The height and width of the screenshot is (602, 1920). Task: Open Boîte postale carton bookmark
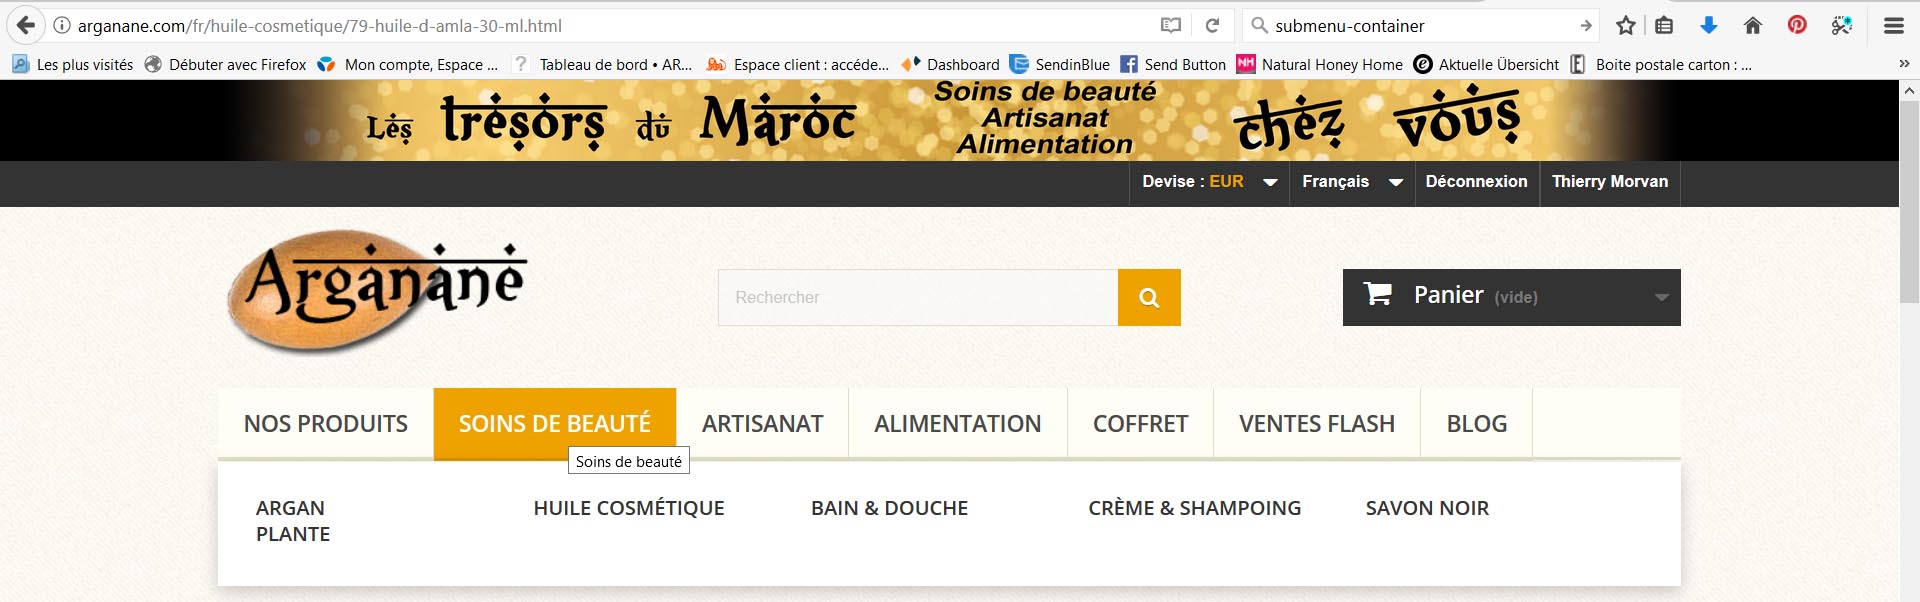1661,64
